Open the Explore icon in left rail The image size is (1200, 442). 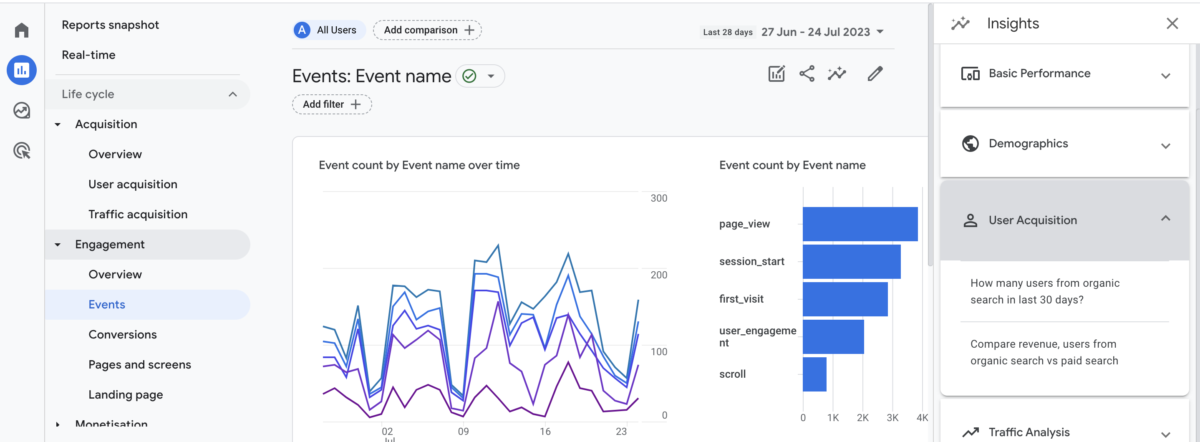pyautogui.click(x=21, y=110)
